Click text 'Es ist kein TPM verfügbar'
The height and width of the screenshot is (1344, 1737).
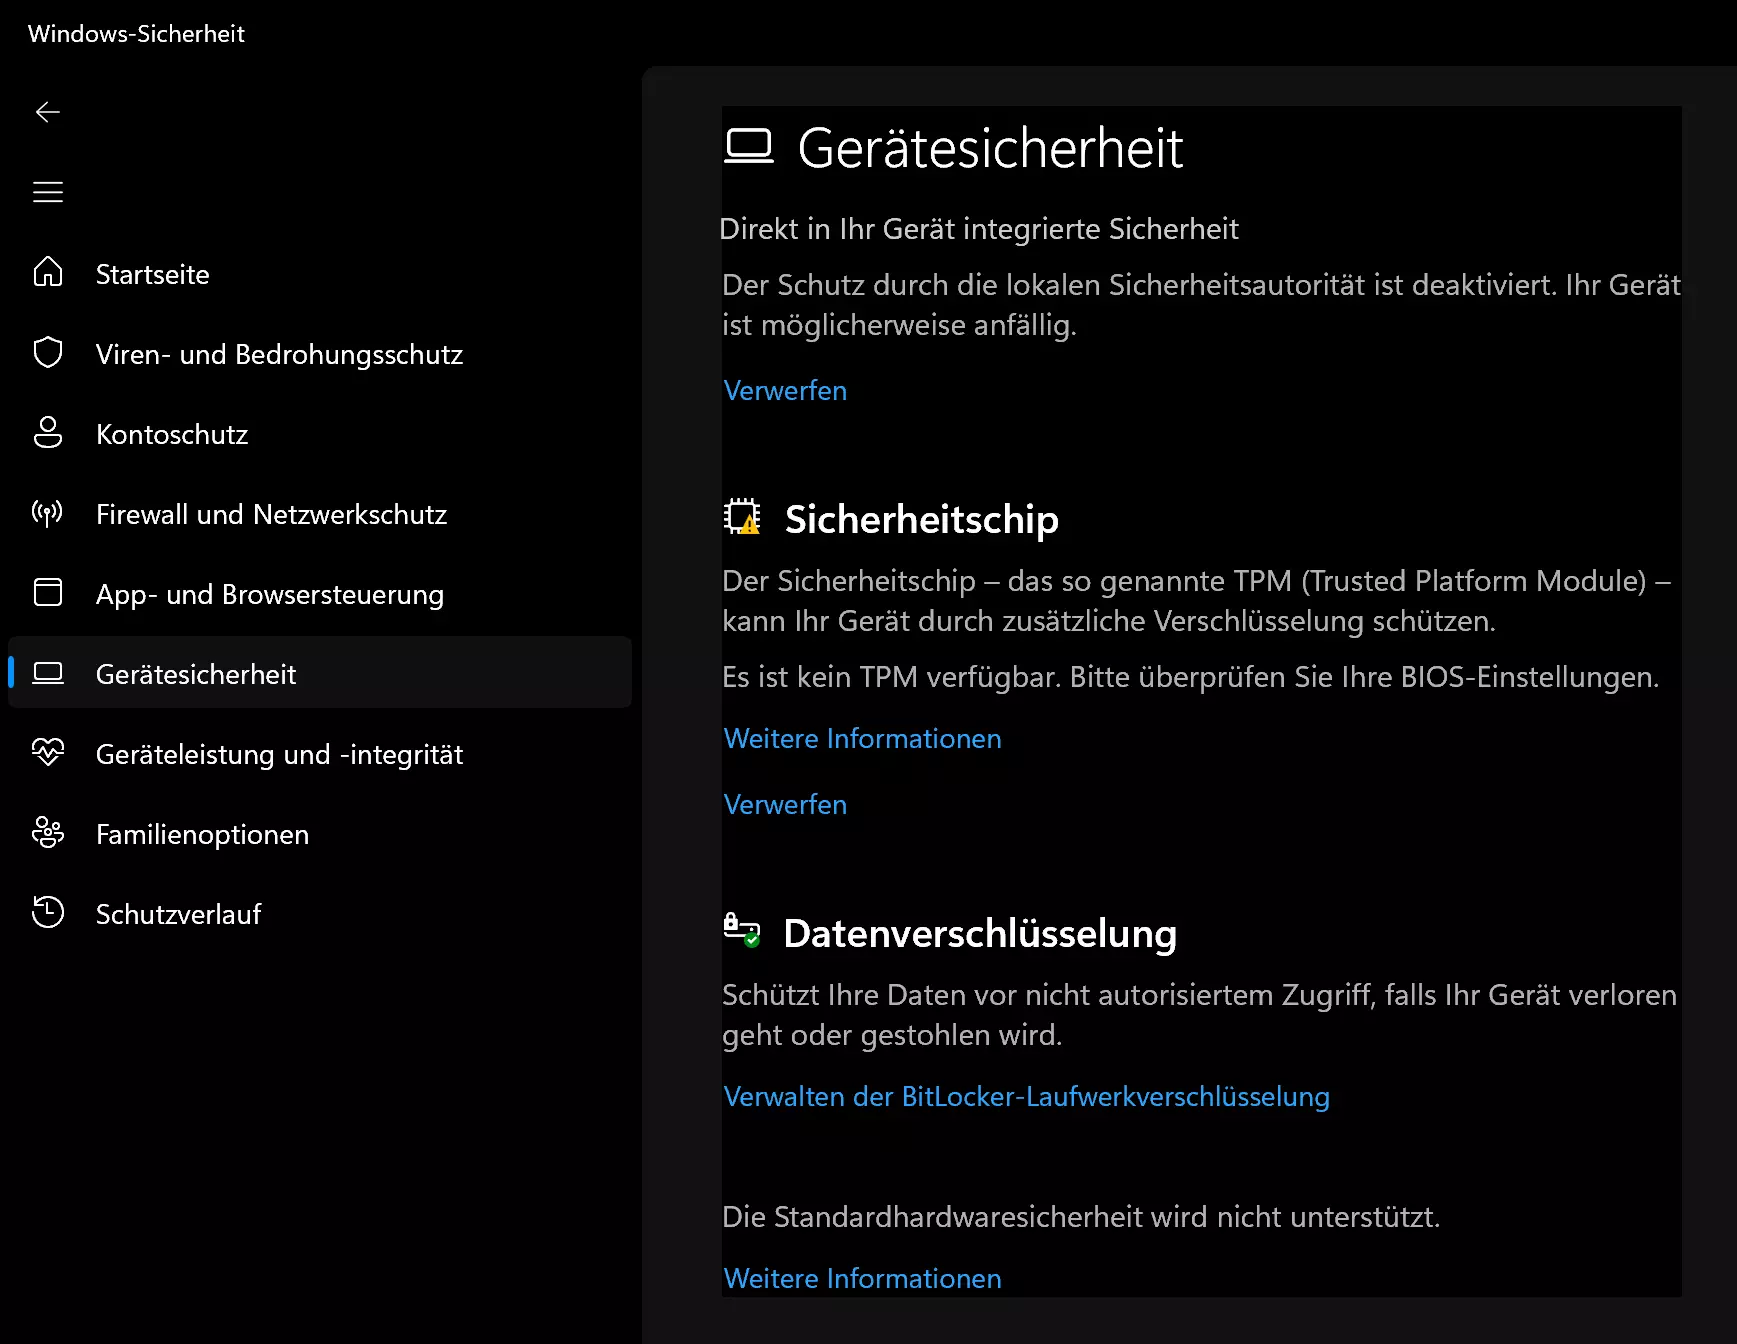pyautogui.click(x=892, y=677)
